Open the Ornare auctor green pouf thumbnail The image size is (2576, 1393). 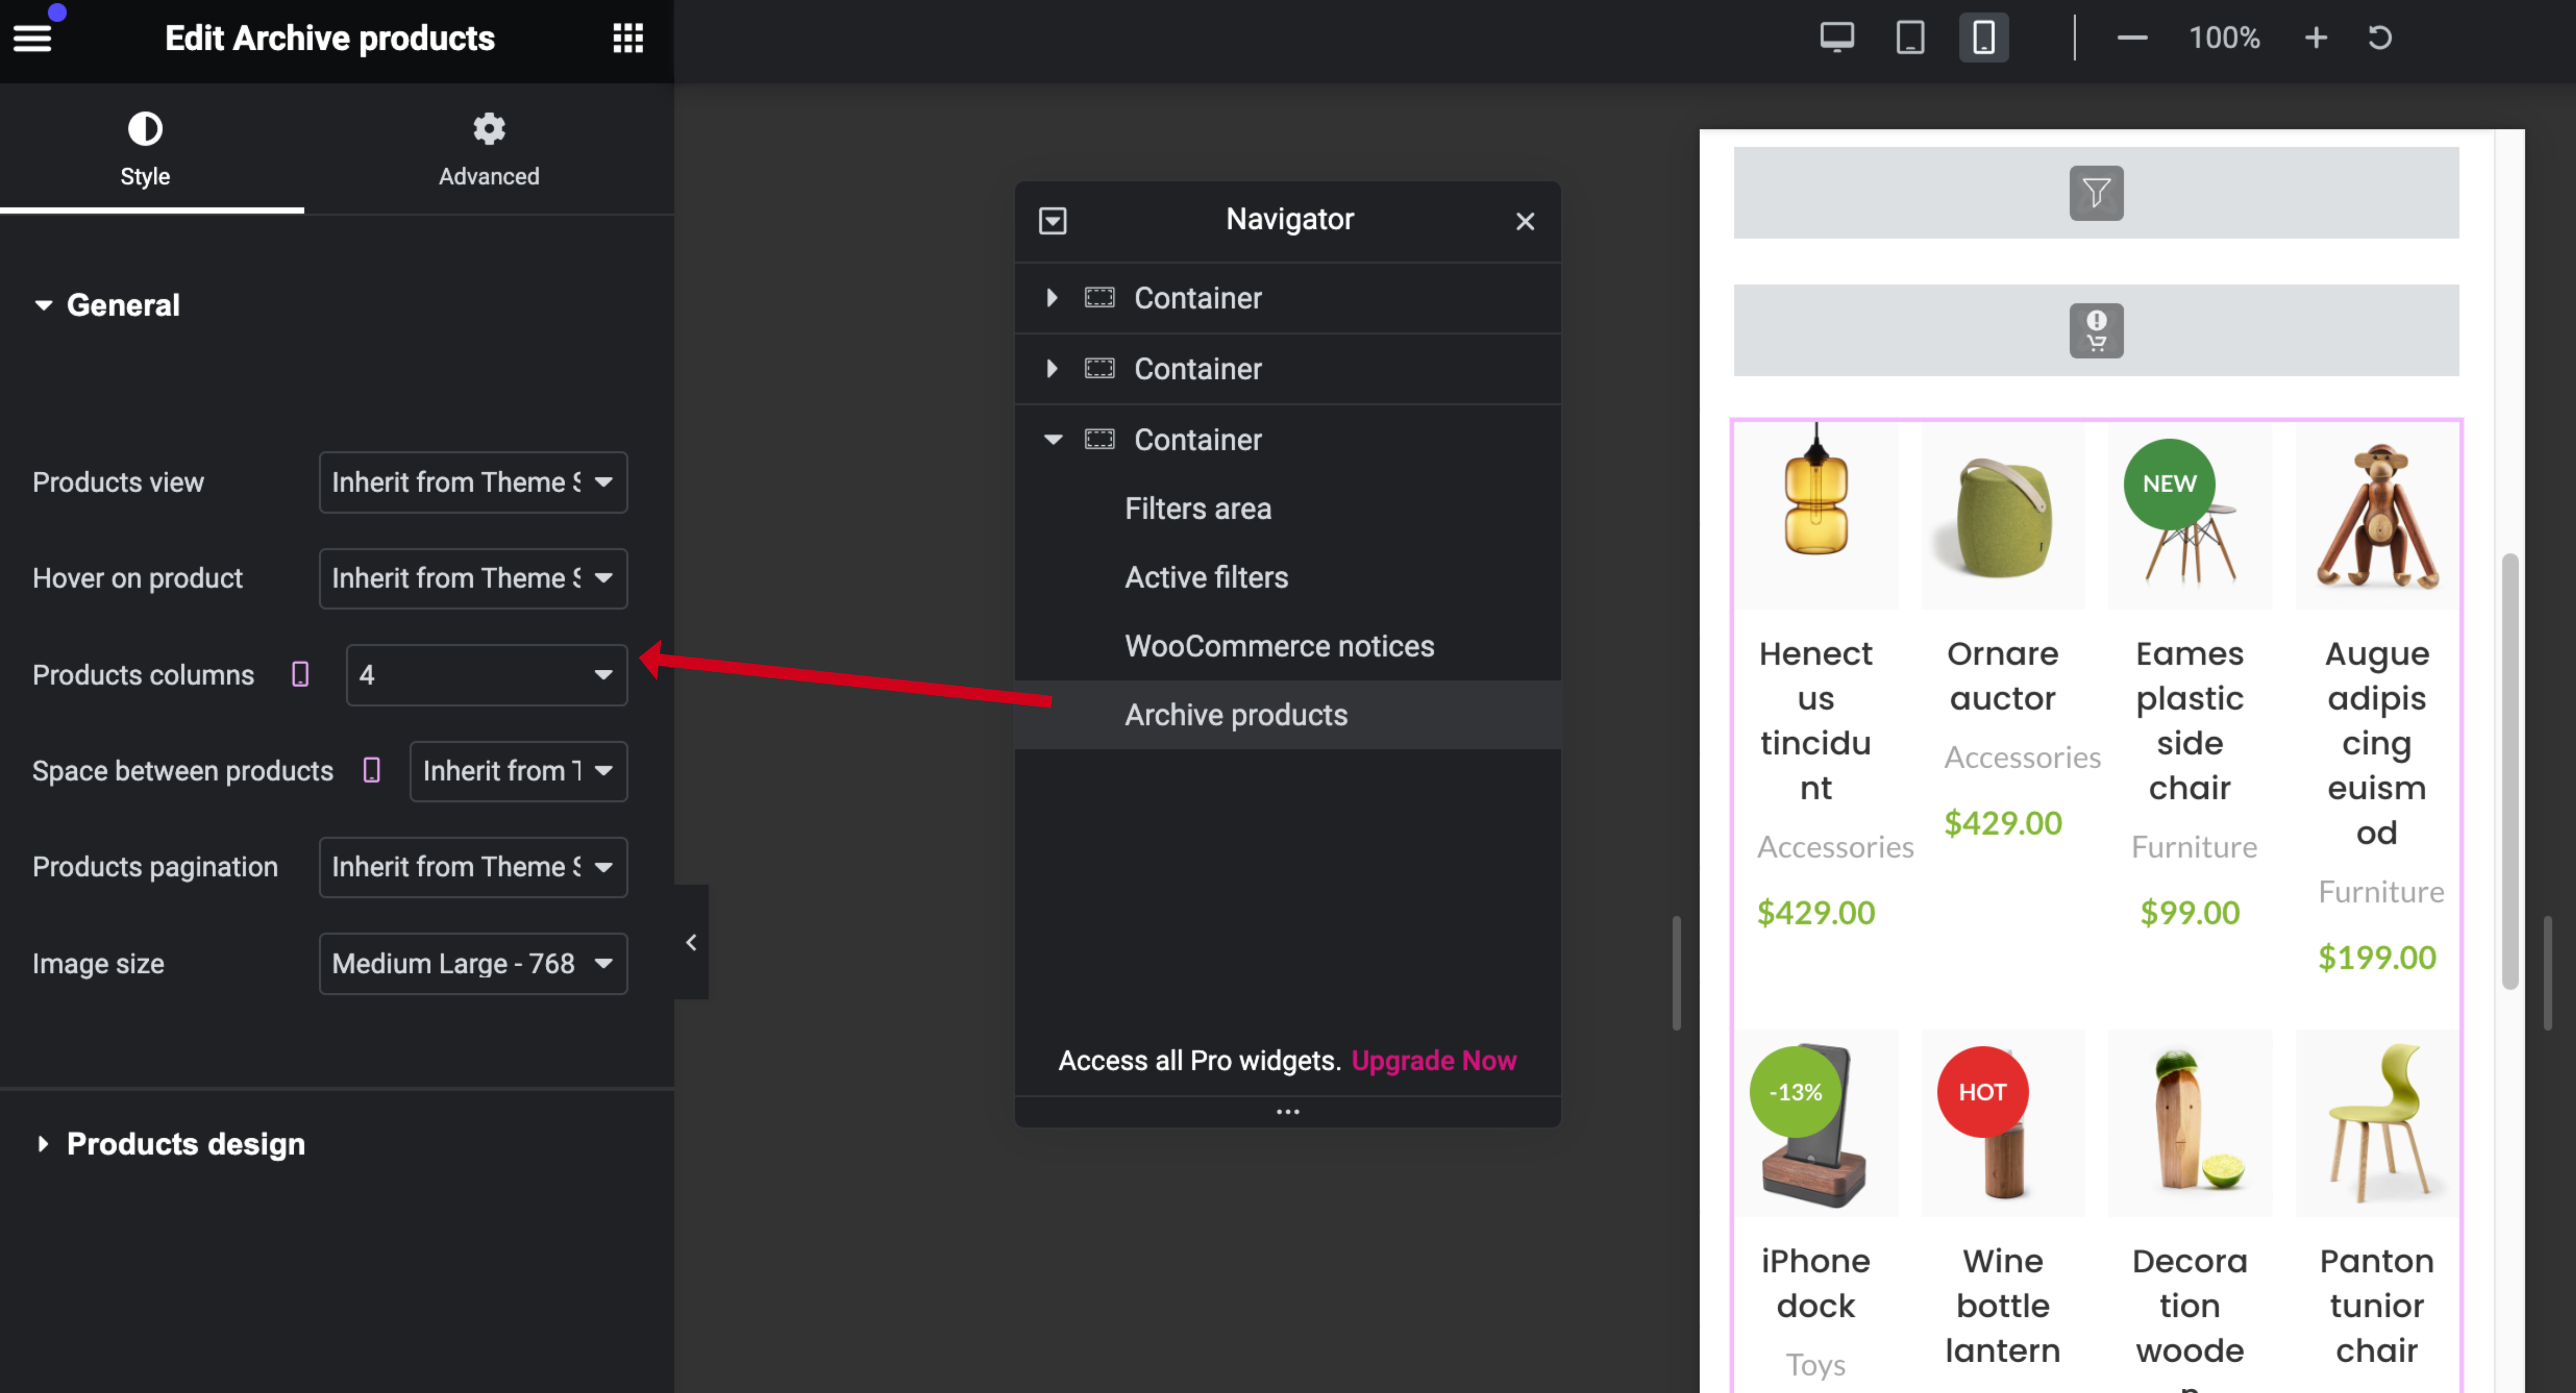(x=2003, y=516)
